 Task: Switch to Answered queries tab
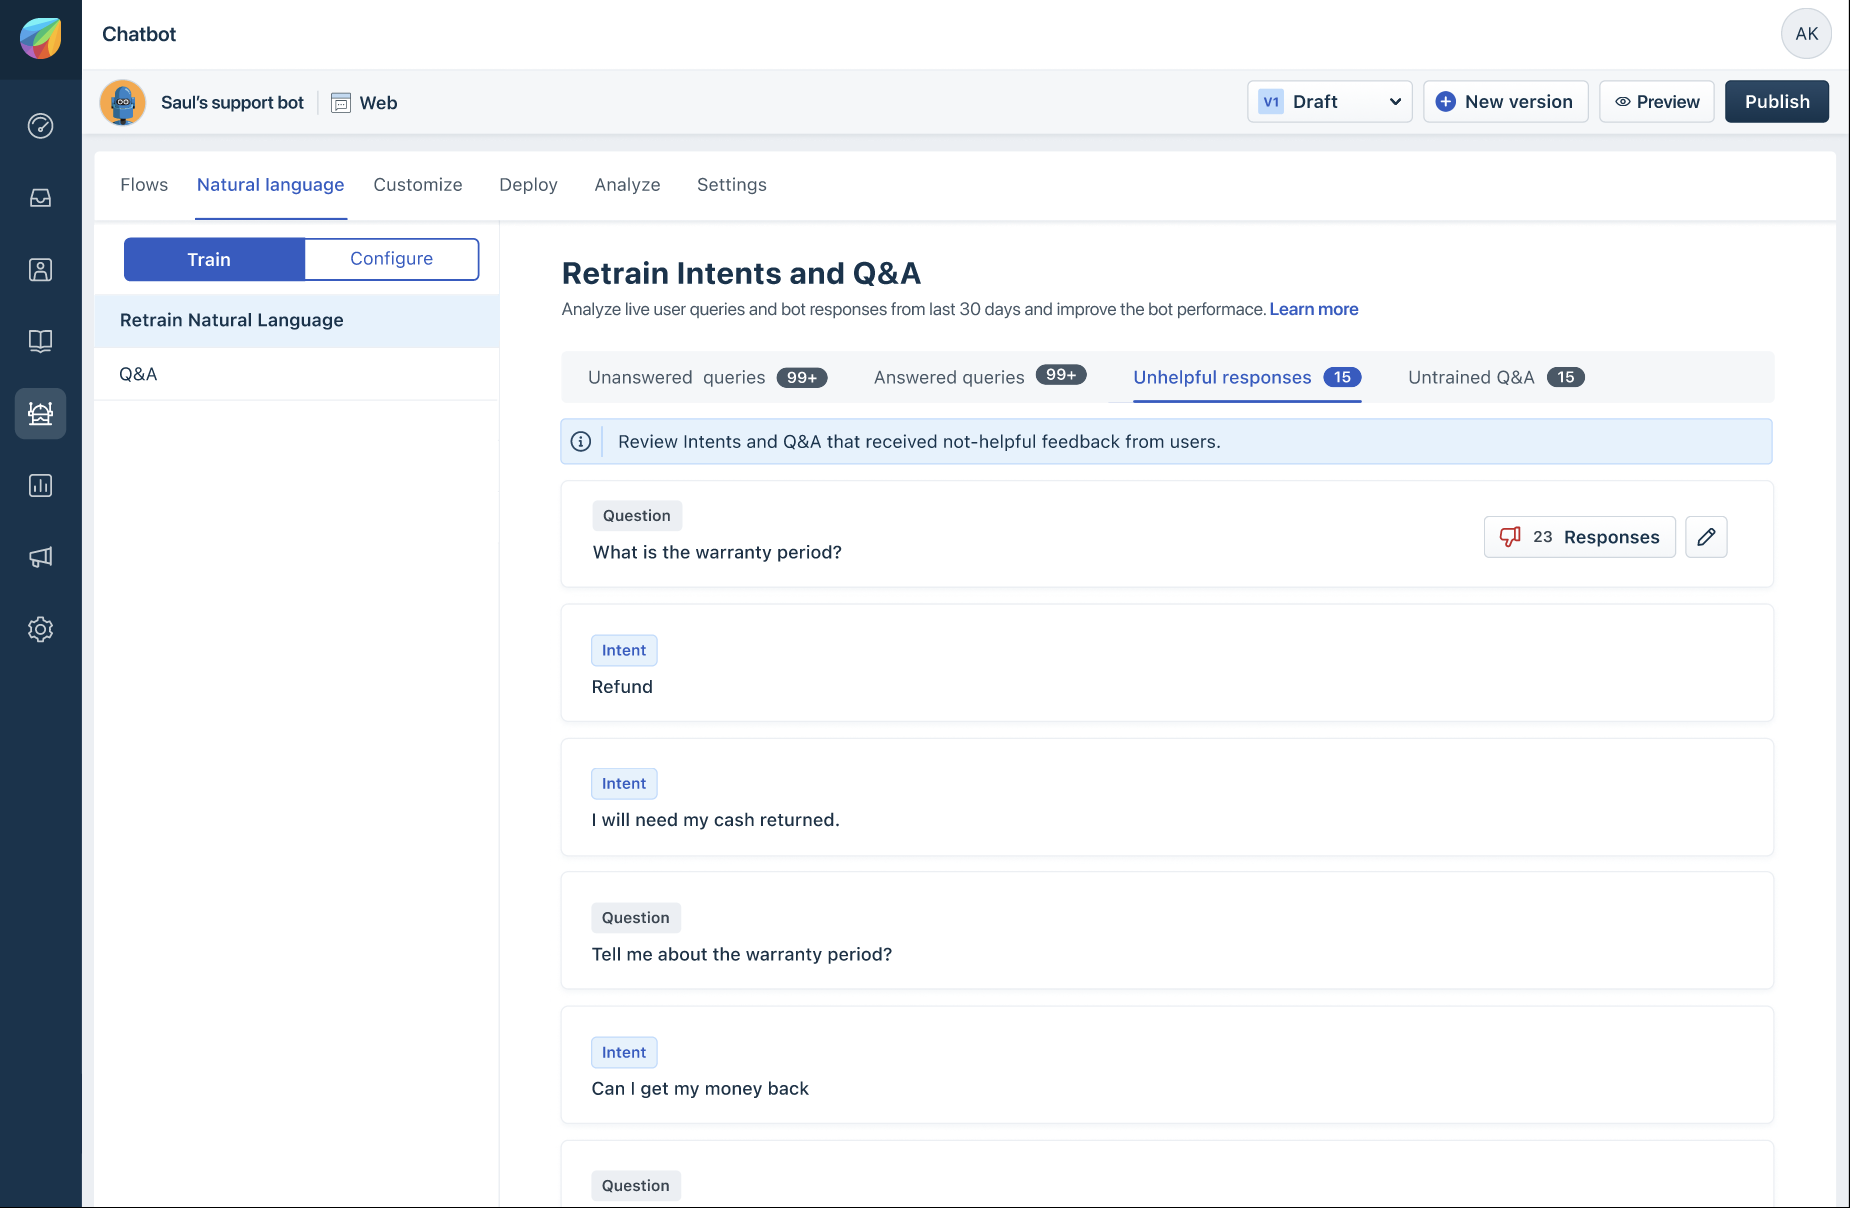point(979,377)
